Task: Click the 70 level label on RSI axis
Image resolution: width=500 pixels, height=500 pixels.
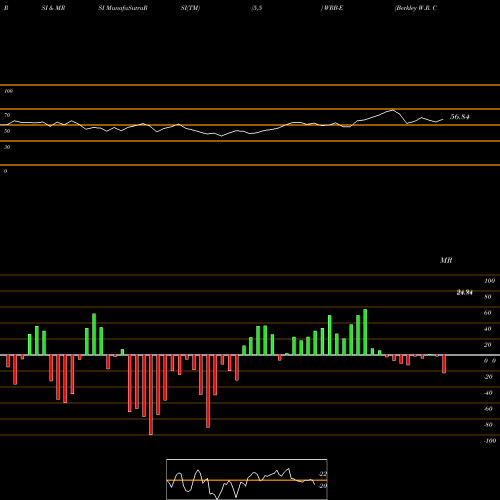Action: 7,115
